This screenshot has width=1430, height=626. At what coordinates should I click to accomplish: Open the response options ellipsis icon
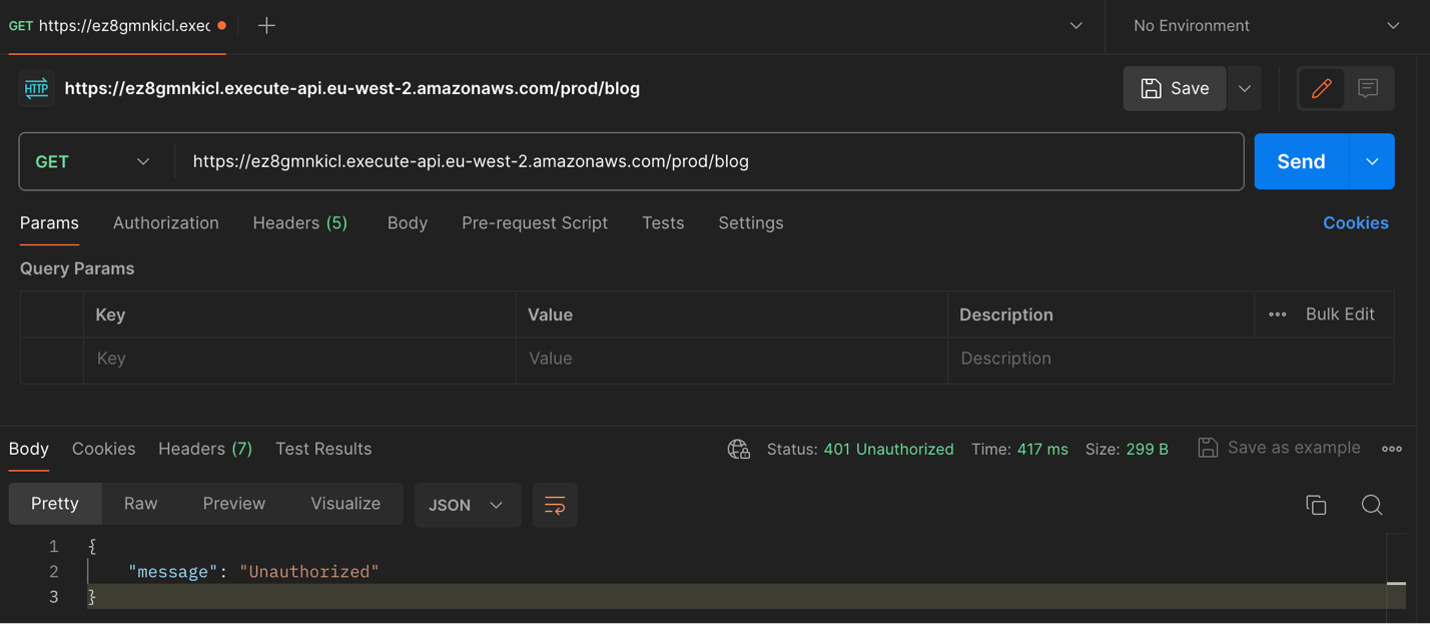click(1391, 449)
